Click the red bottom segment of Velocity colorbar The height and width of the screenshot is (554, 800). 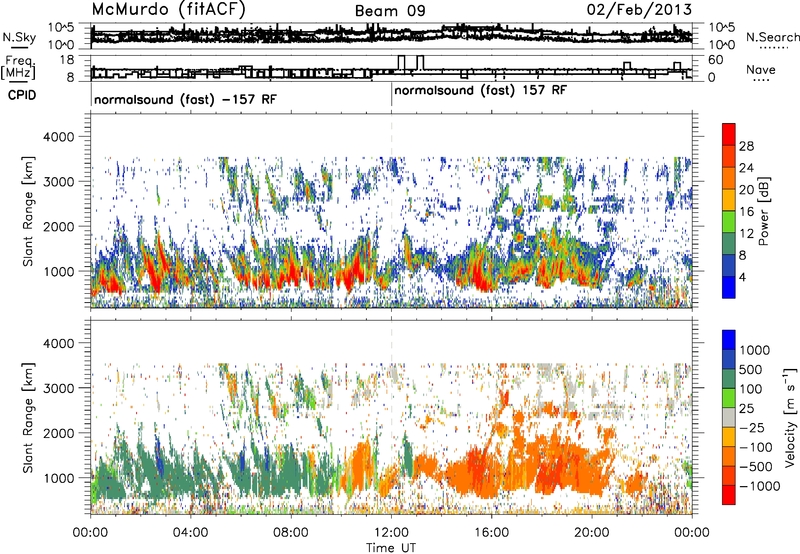pos(729,495)
